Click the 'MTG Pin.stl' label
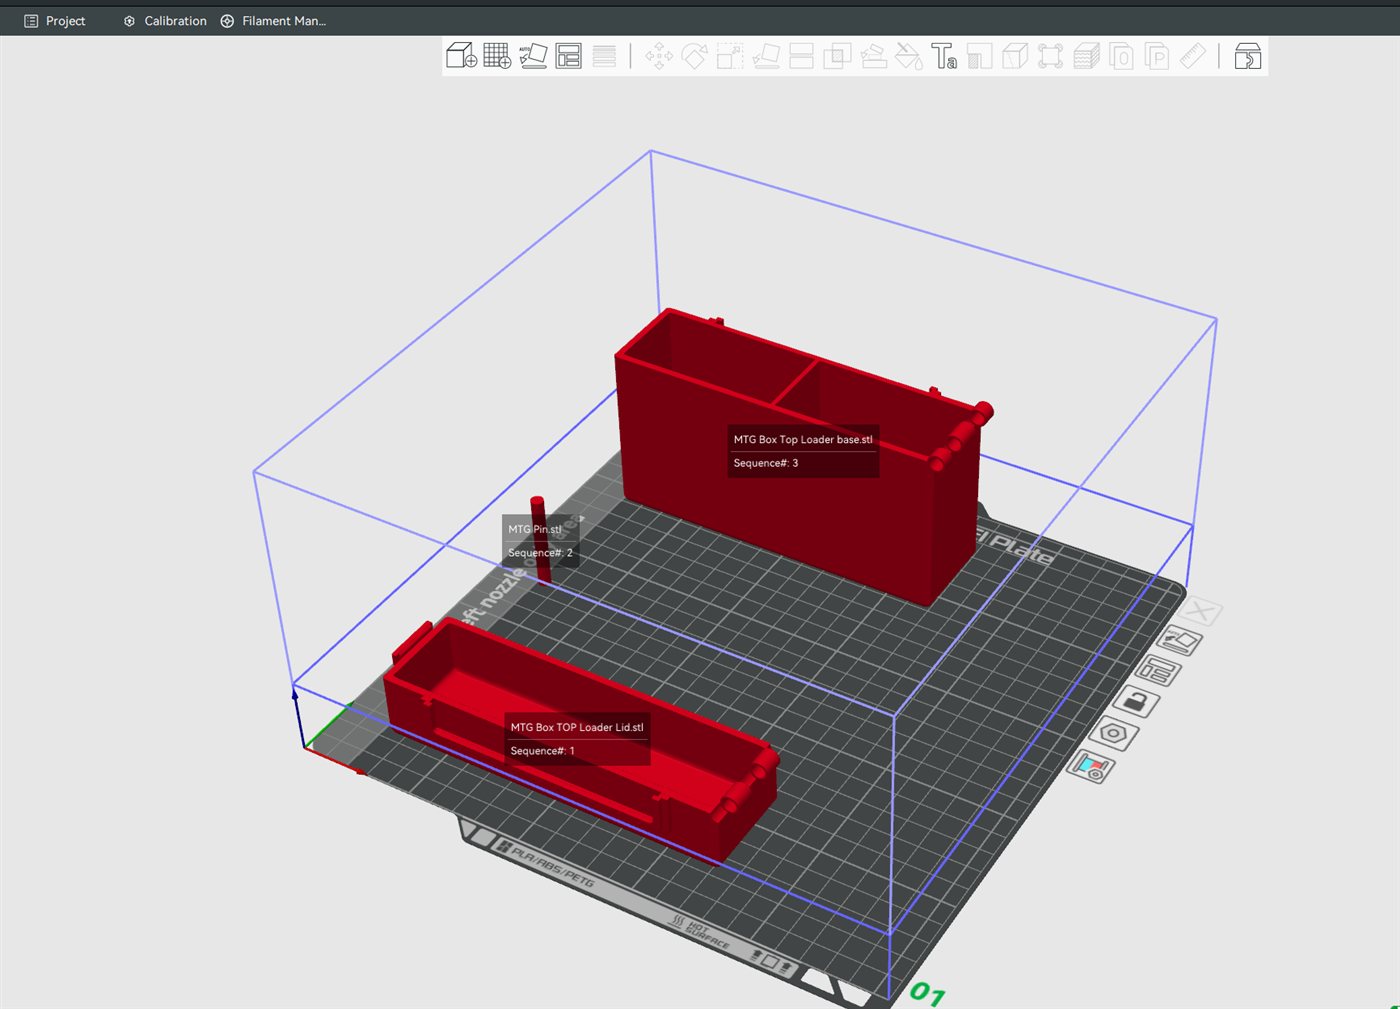1400x1009 pixels. (535, 530)
